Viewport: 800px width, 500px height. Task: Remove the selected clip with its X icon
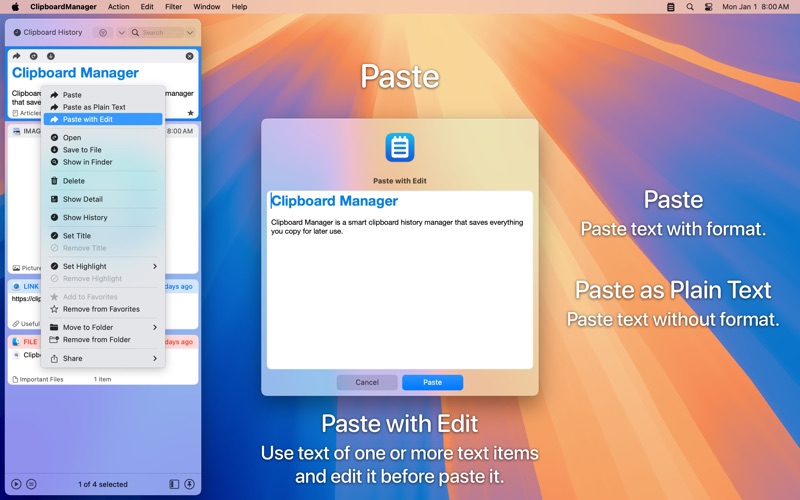coord(189,56)
